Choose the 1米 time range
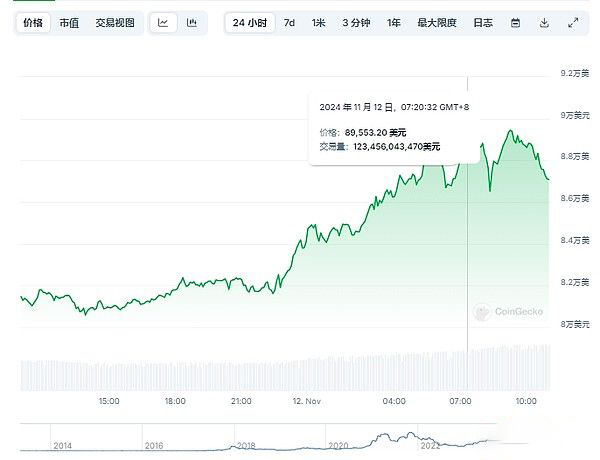The image size is (600, 460). tap(318, 23)
